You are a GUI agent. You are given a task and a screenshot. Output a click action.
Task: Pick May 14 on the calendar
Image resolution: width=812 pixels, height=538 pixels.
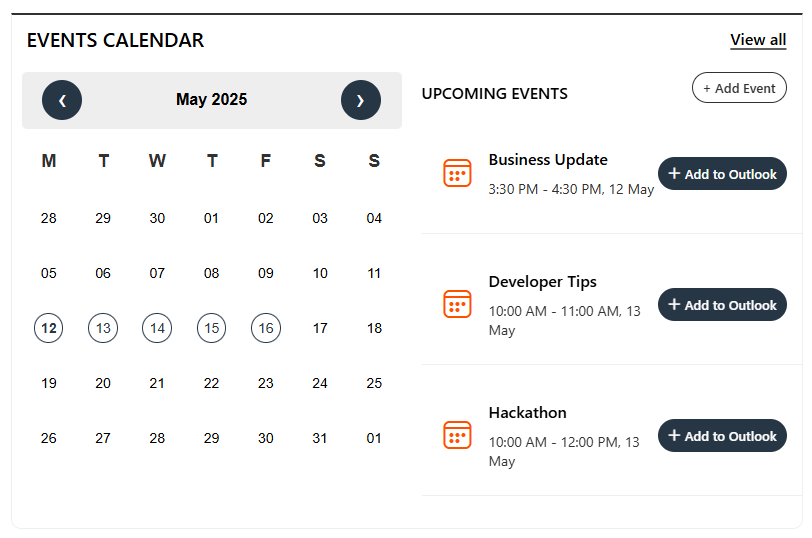tap(157, 327)
